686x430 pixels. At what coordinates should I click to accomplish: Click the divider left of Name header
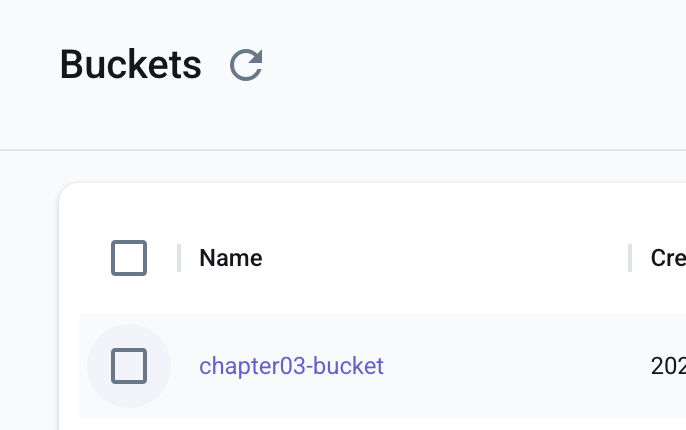[x=179, y=258]
